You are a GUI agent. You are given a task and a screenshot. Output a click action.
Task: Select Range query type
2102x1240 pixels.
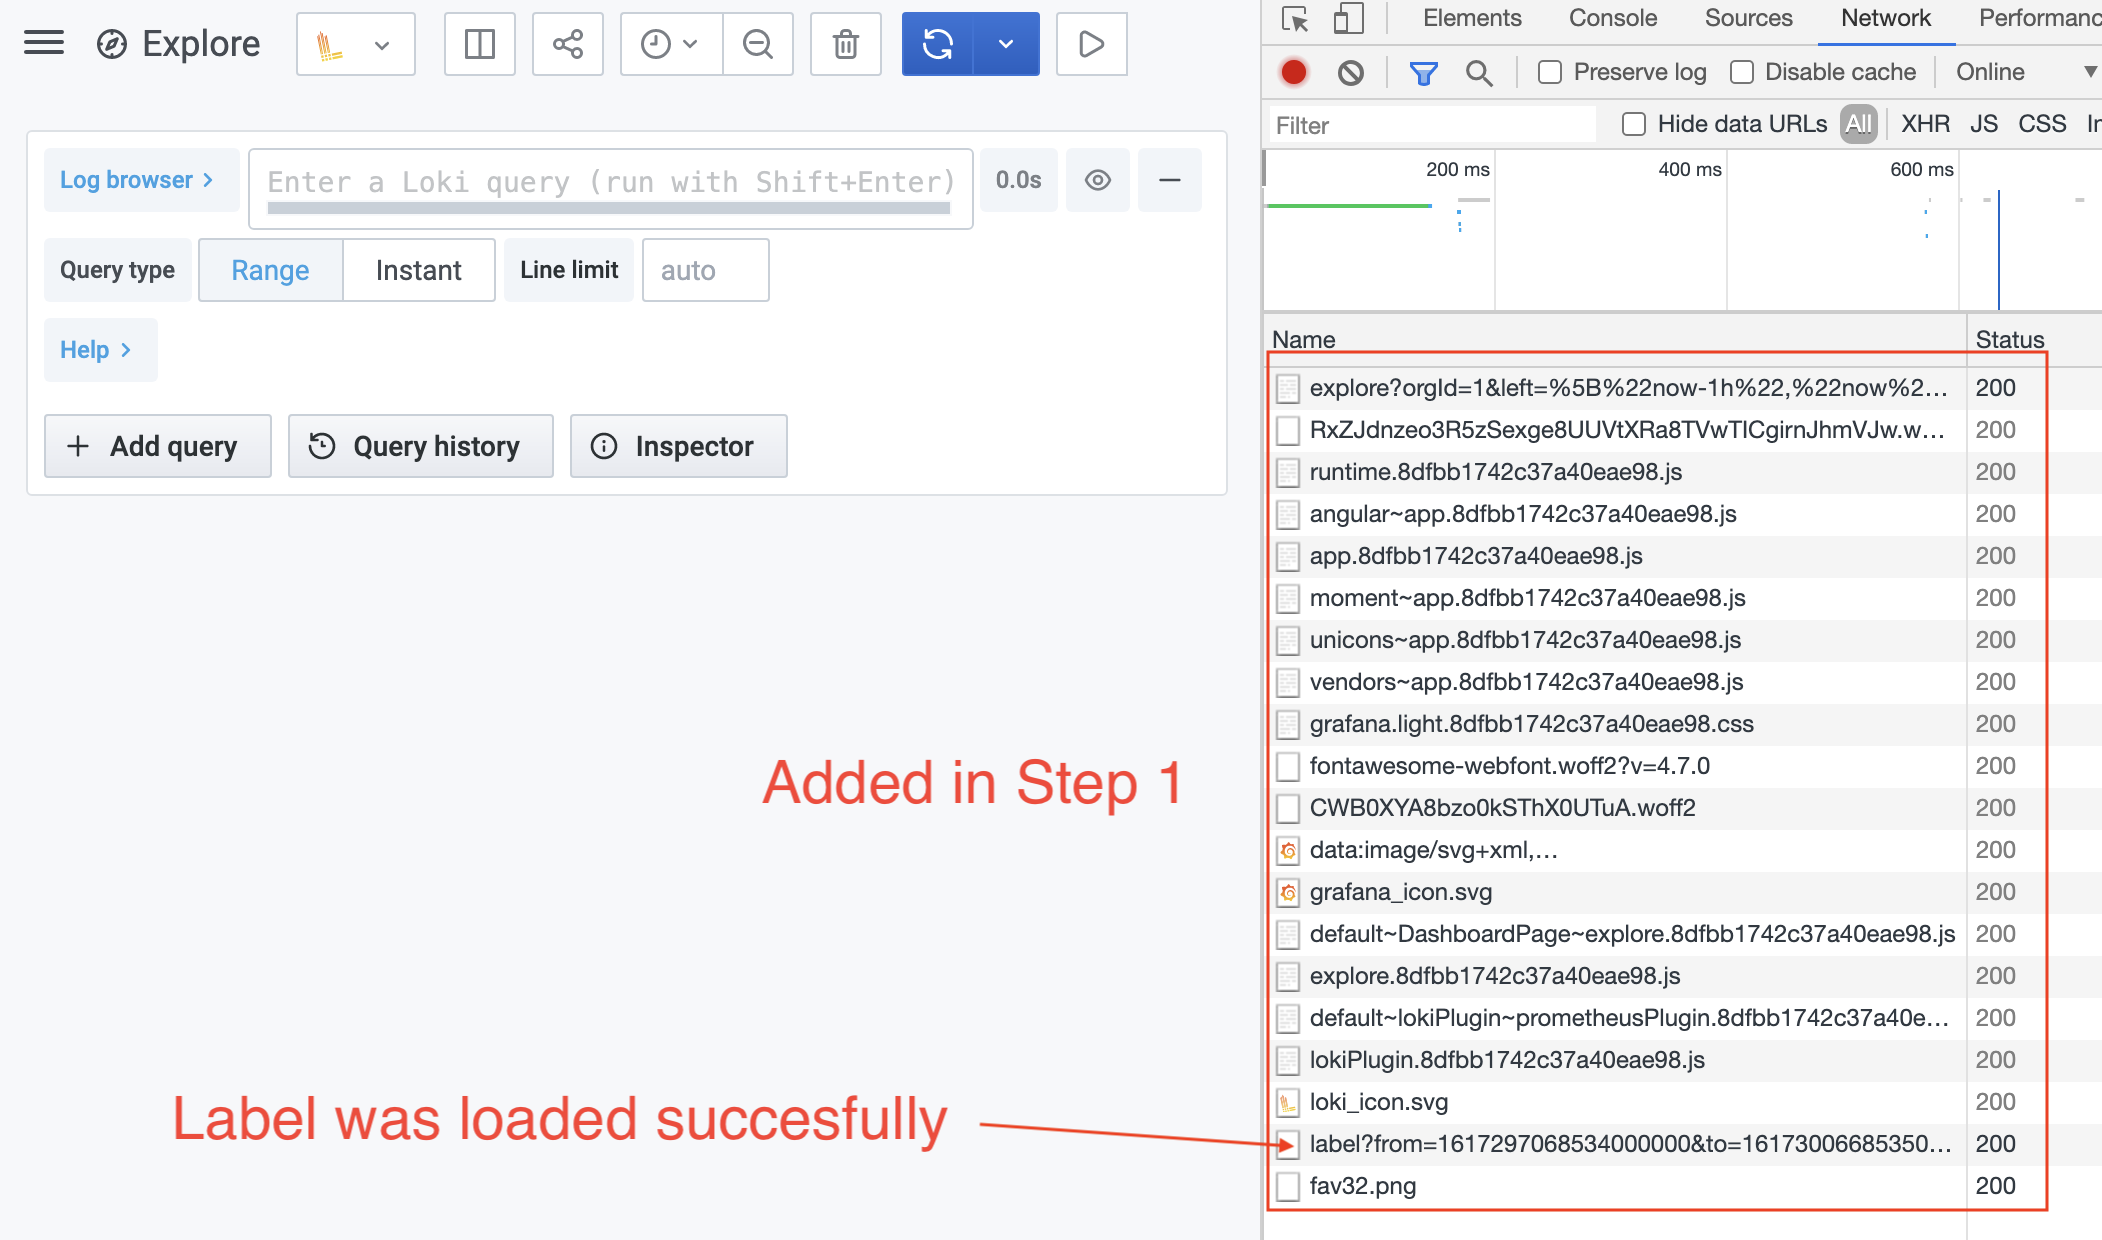(x=270, y=270)
